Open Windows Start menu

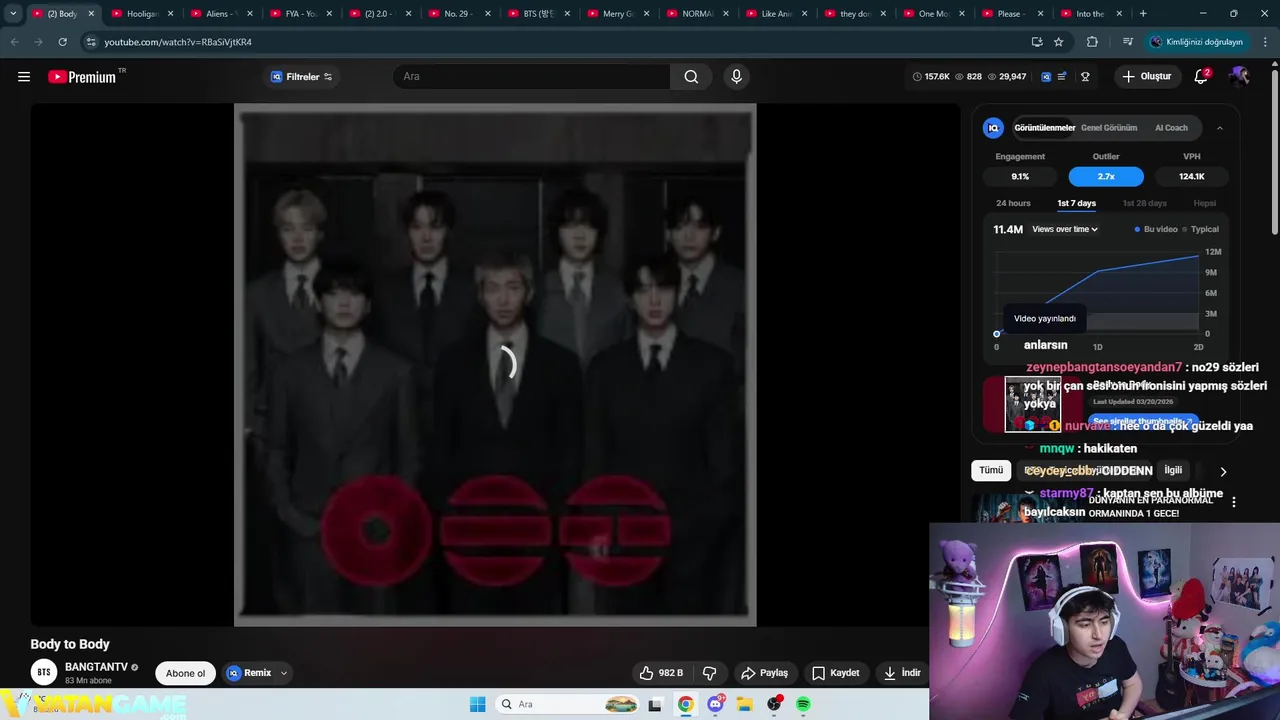(478, 704)
